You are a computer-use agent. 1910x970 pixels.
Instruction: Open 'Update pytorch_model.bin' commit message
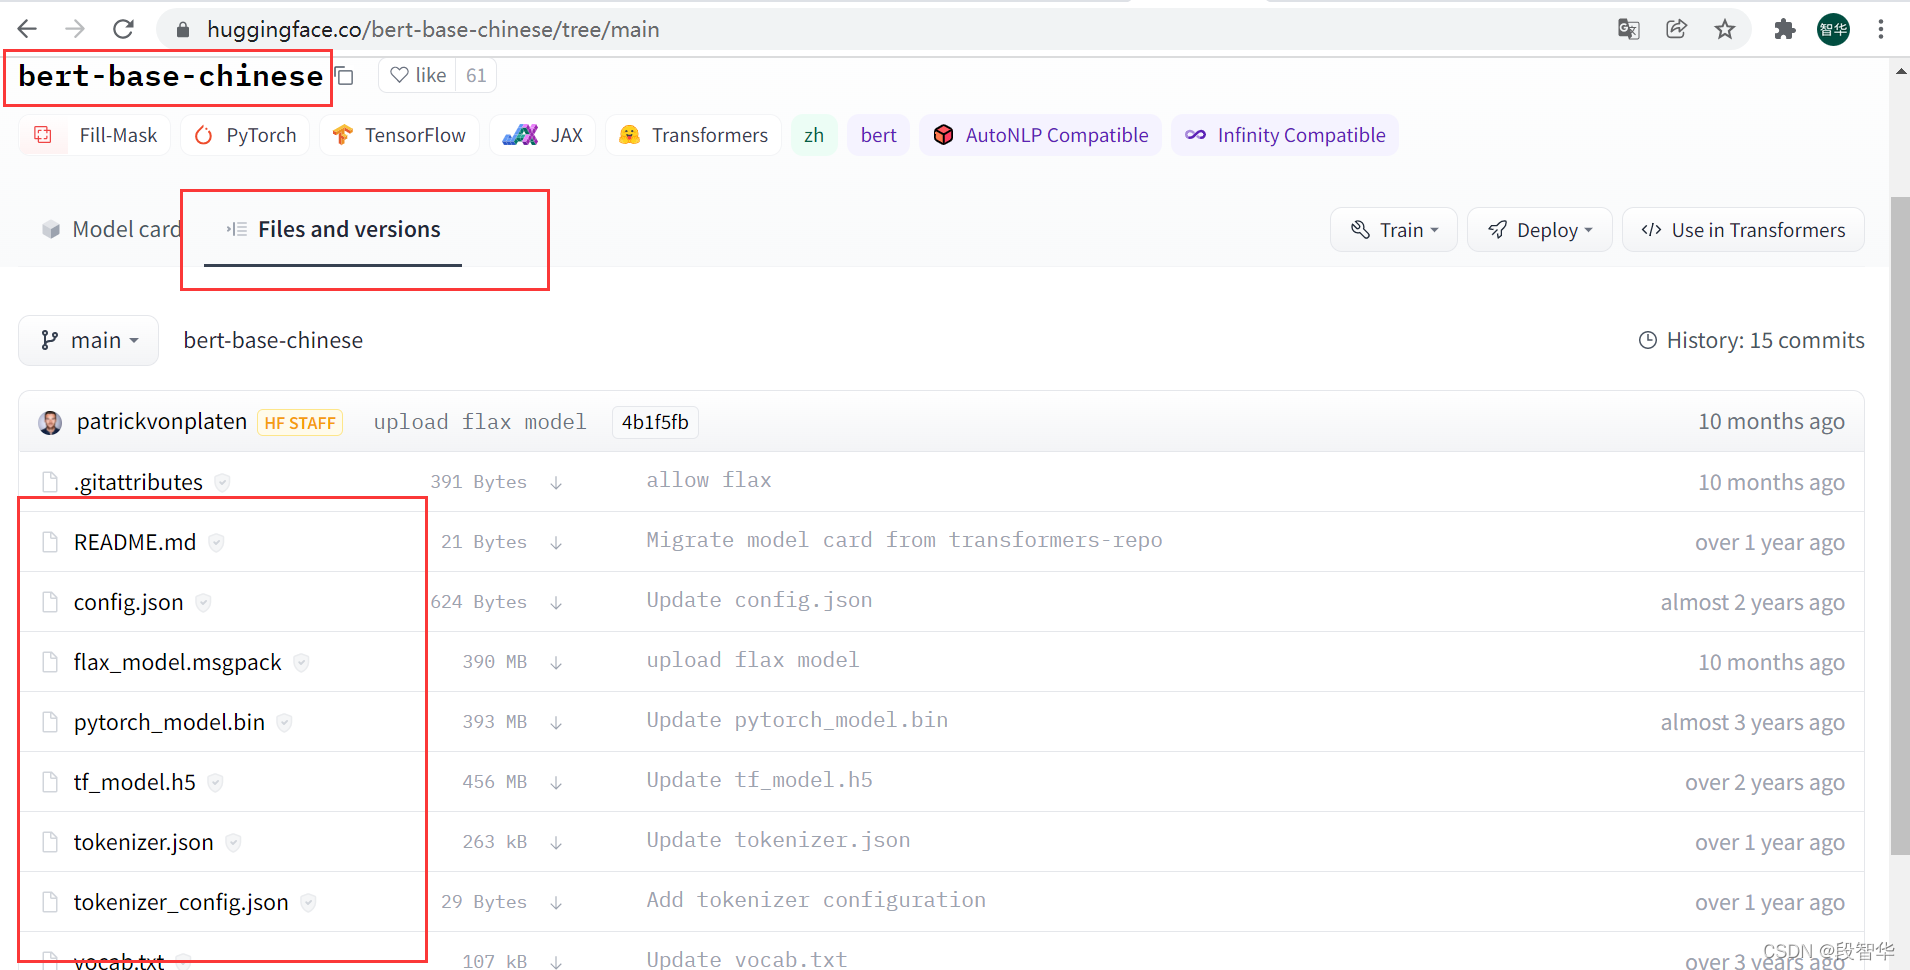point(797,720)
